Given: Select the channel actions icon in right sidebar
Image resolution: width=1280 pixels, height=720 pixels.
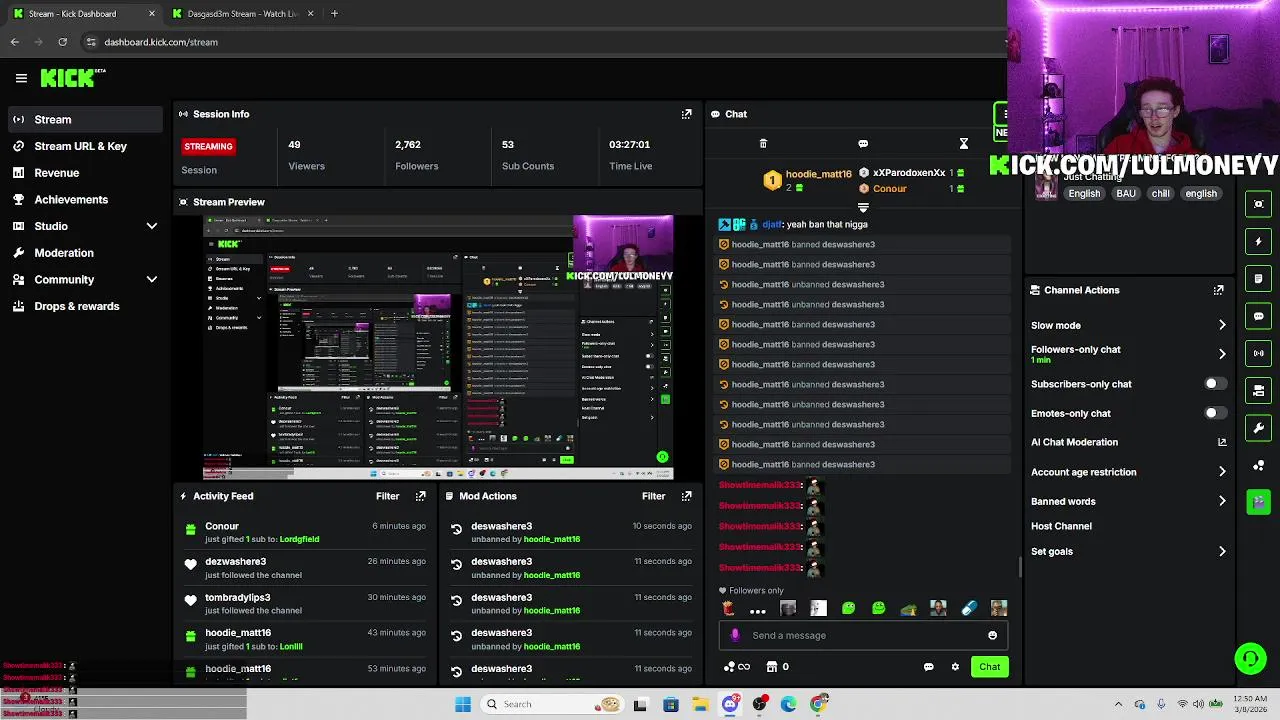Looking at the screenshot, I should [x=1258, y=390].
